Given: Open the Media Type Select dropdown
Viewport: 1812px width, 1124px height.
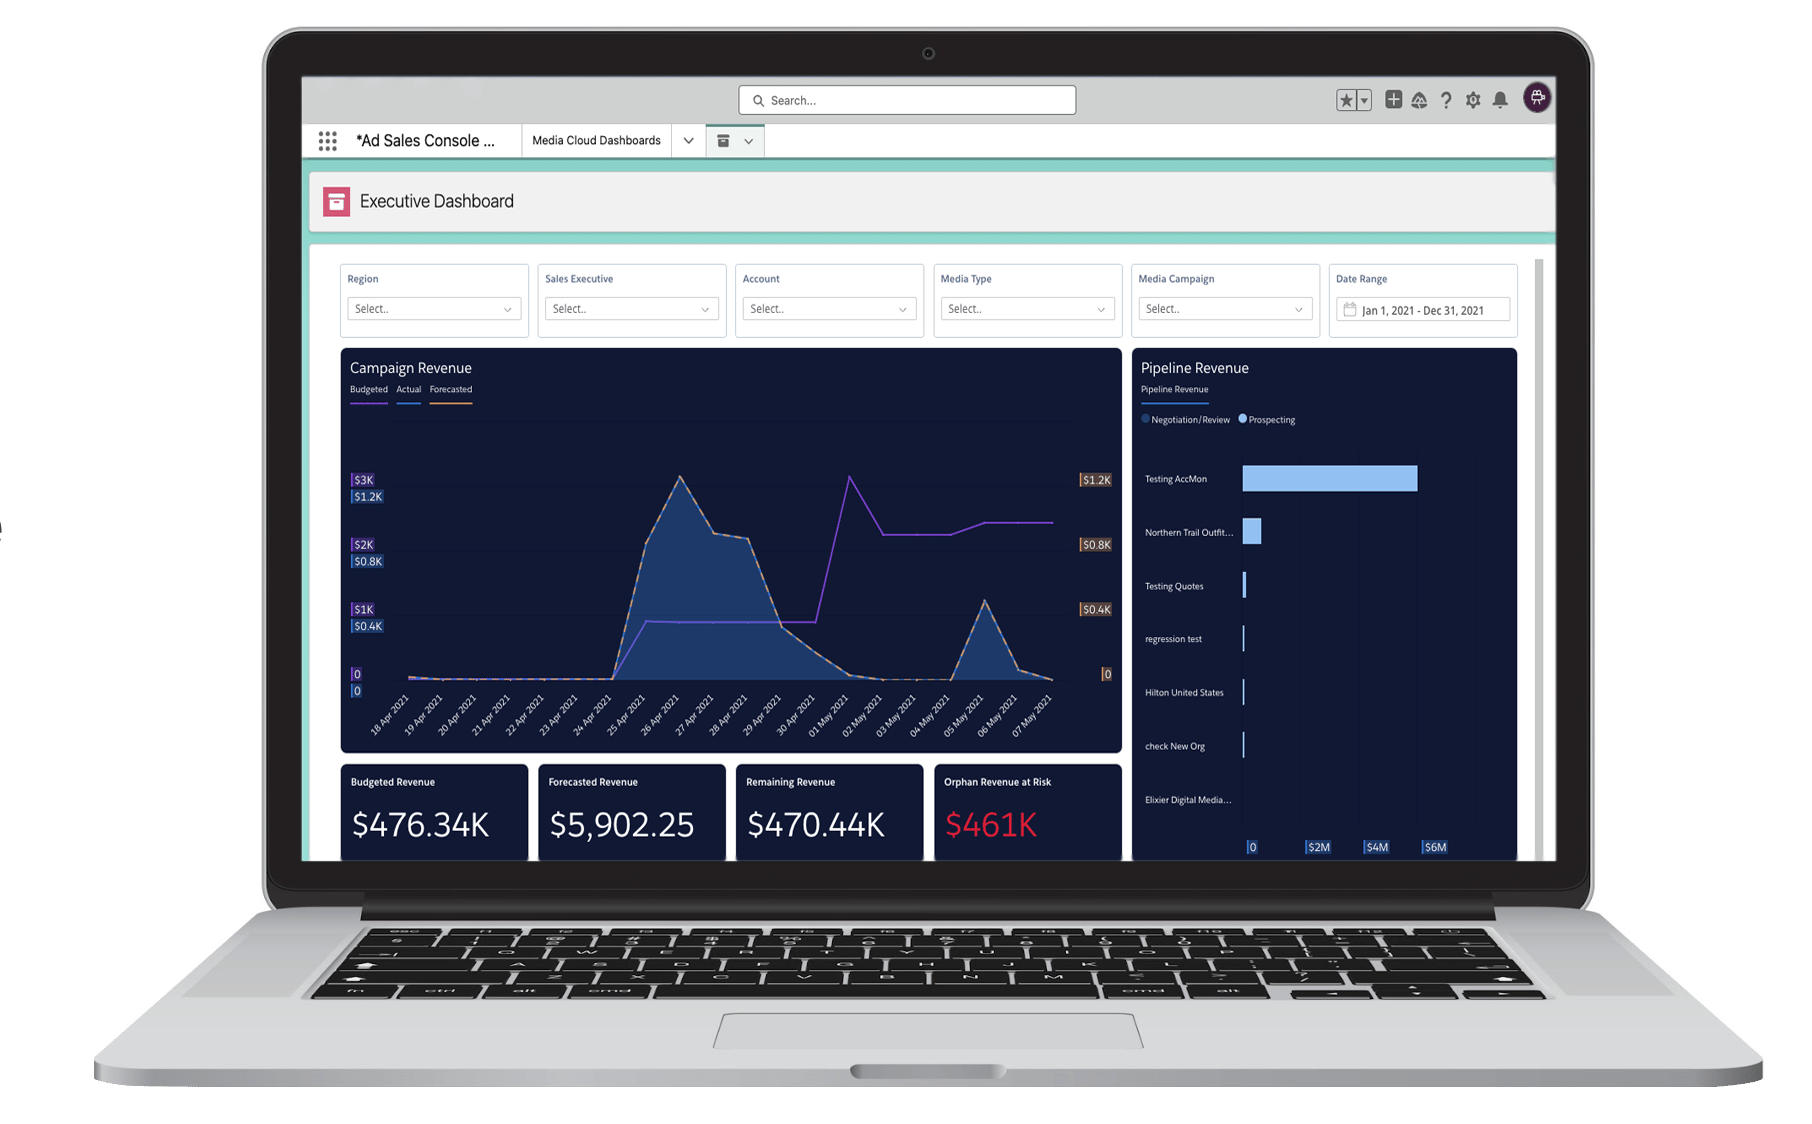Looking at the screenshot, I should [1027, 309].
